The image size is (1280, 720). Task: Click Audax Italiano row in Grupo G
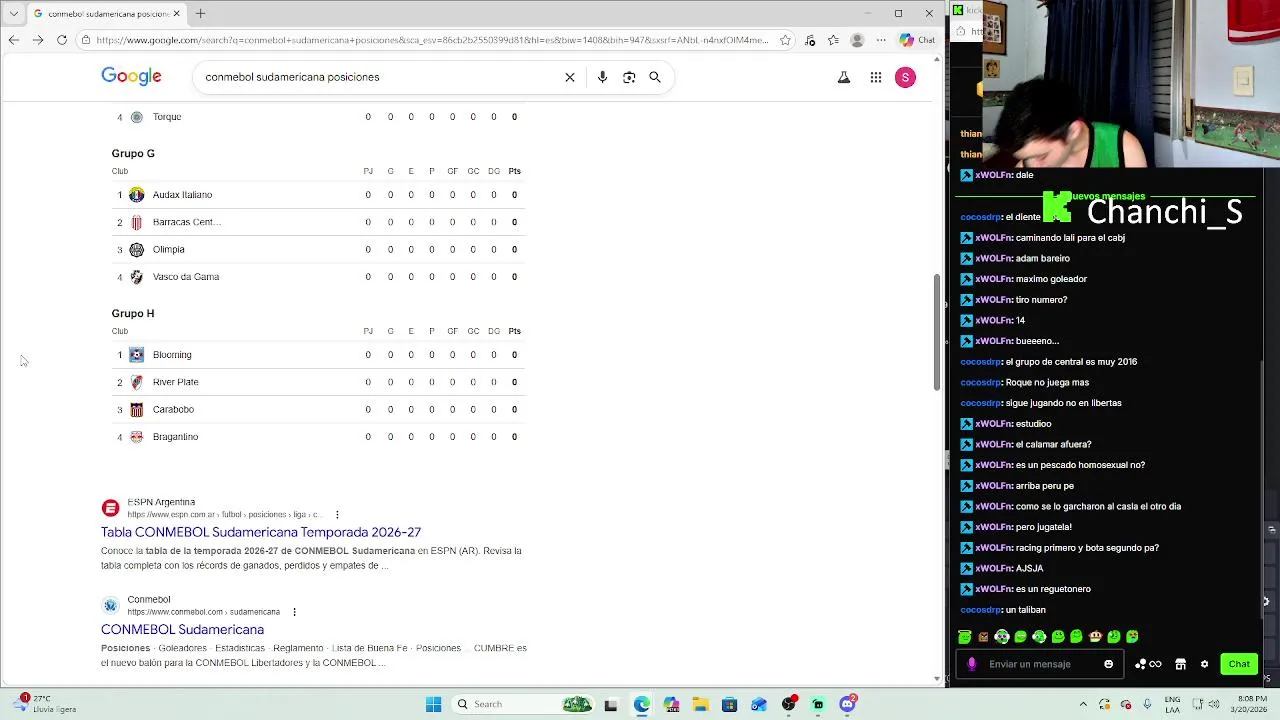click(x=318, y=195)
